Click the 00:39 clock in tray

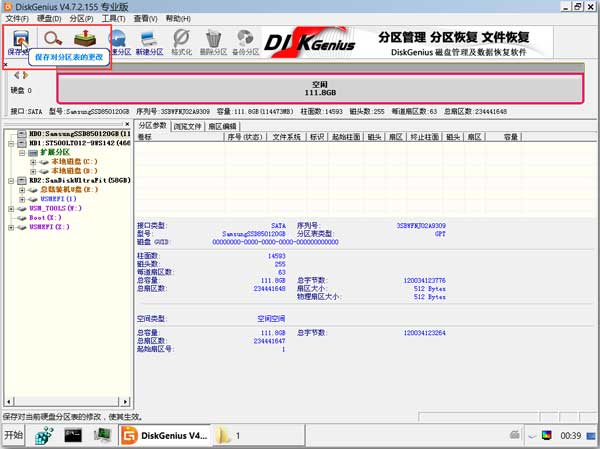(x=571, y=436)
